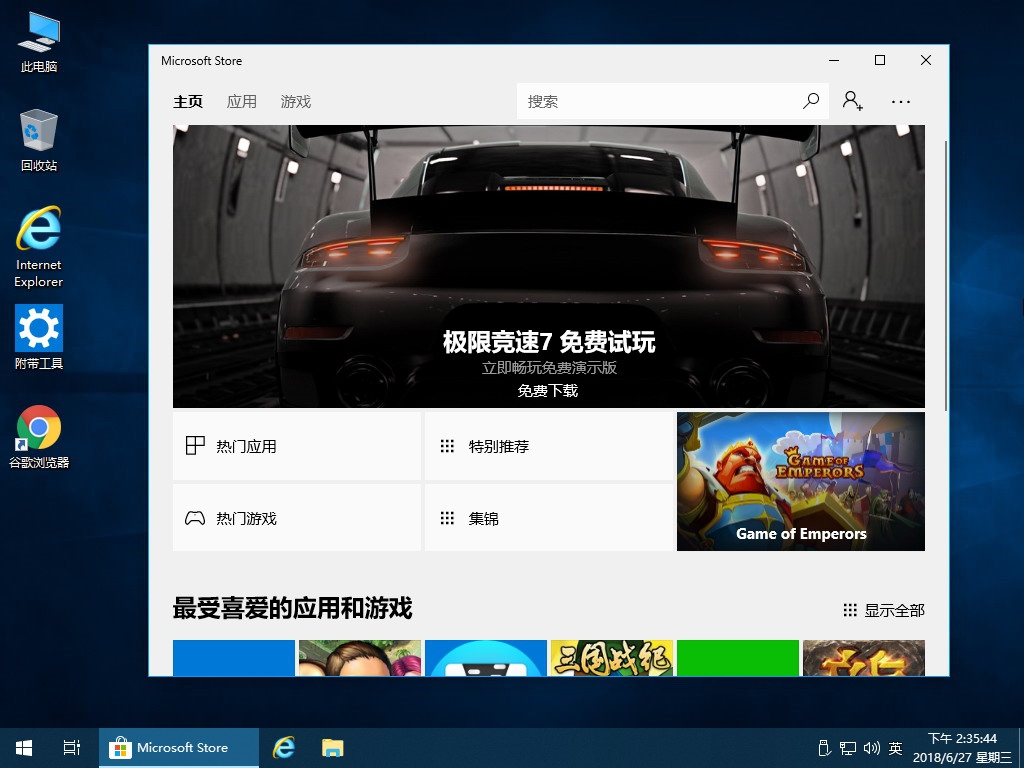Open the Windows Start menu
The image size is (1024, 768).
(24, 748)
